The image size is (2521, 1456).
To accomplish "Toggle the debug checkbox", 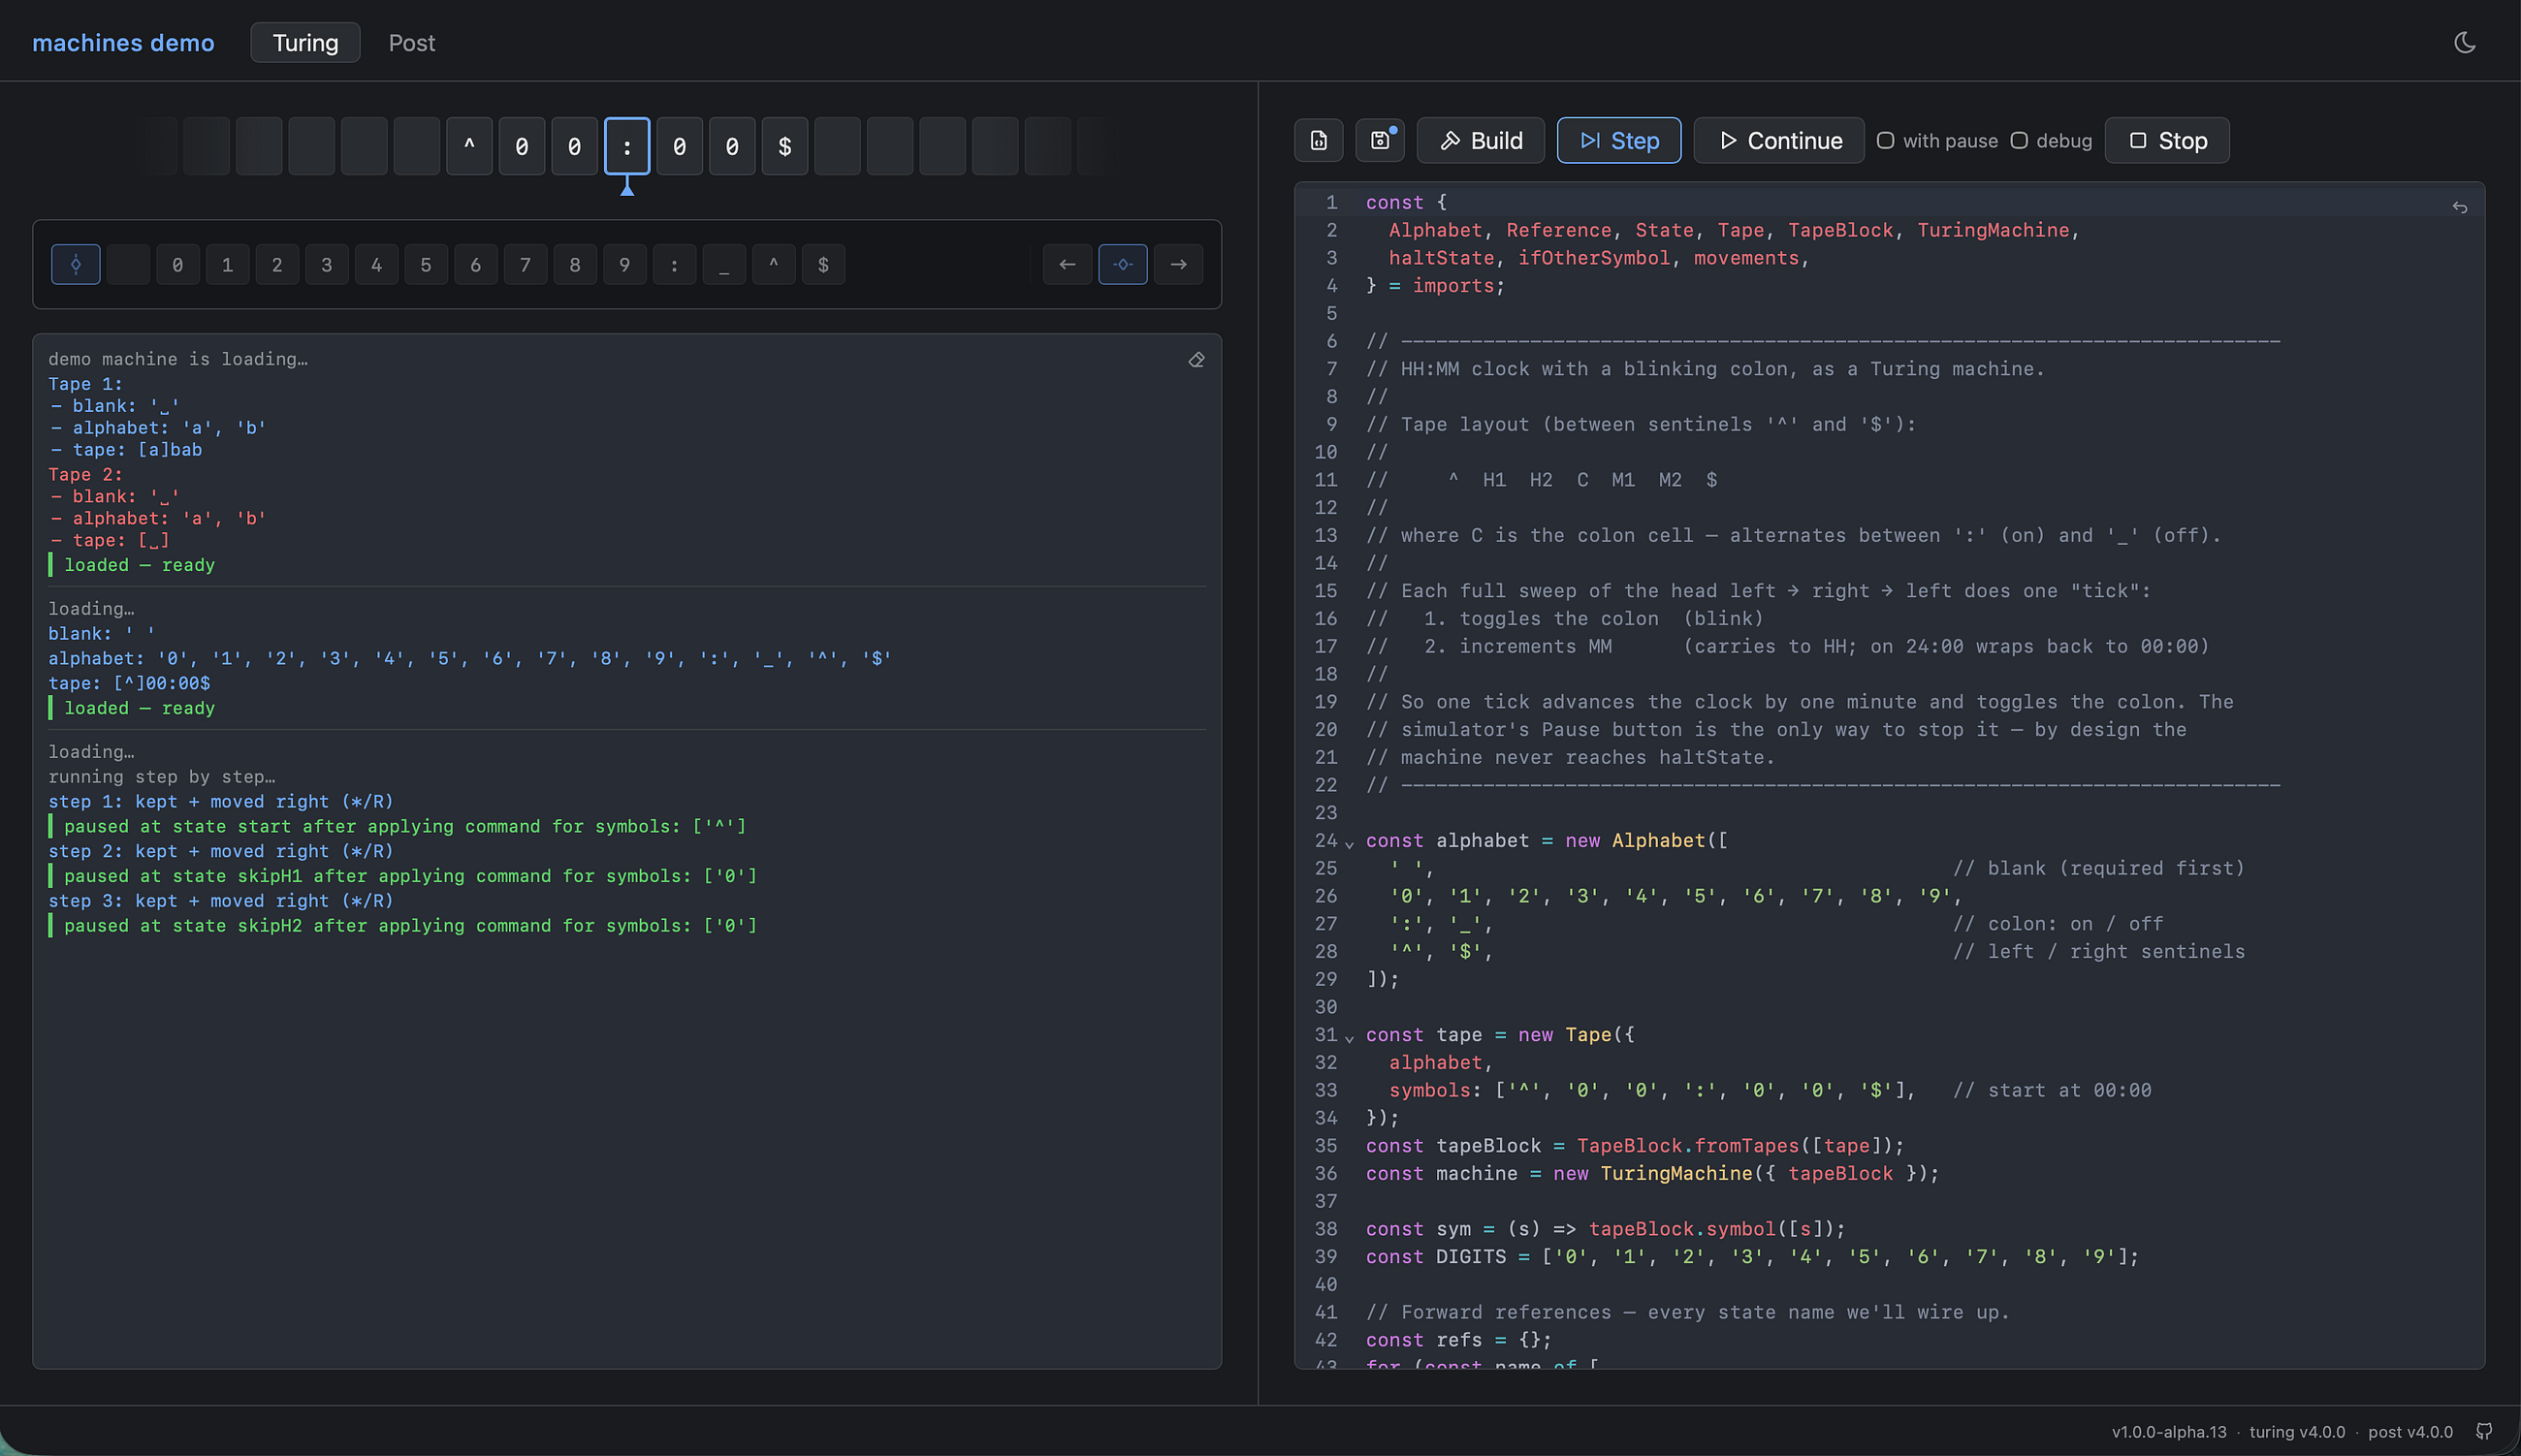I will pos(2019,141).
